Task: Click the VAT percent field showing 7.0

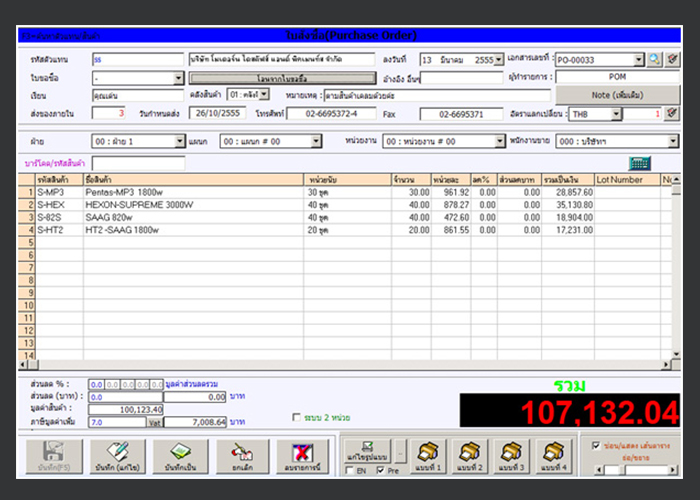Action: [x=117, y=422]
